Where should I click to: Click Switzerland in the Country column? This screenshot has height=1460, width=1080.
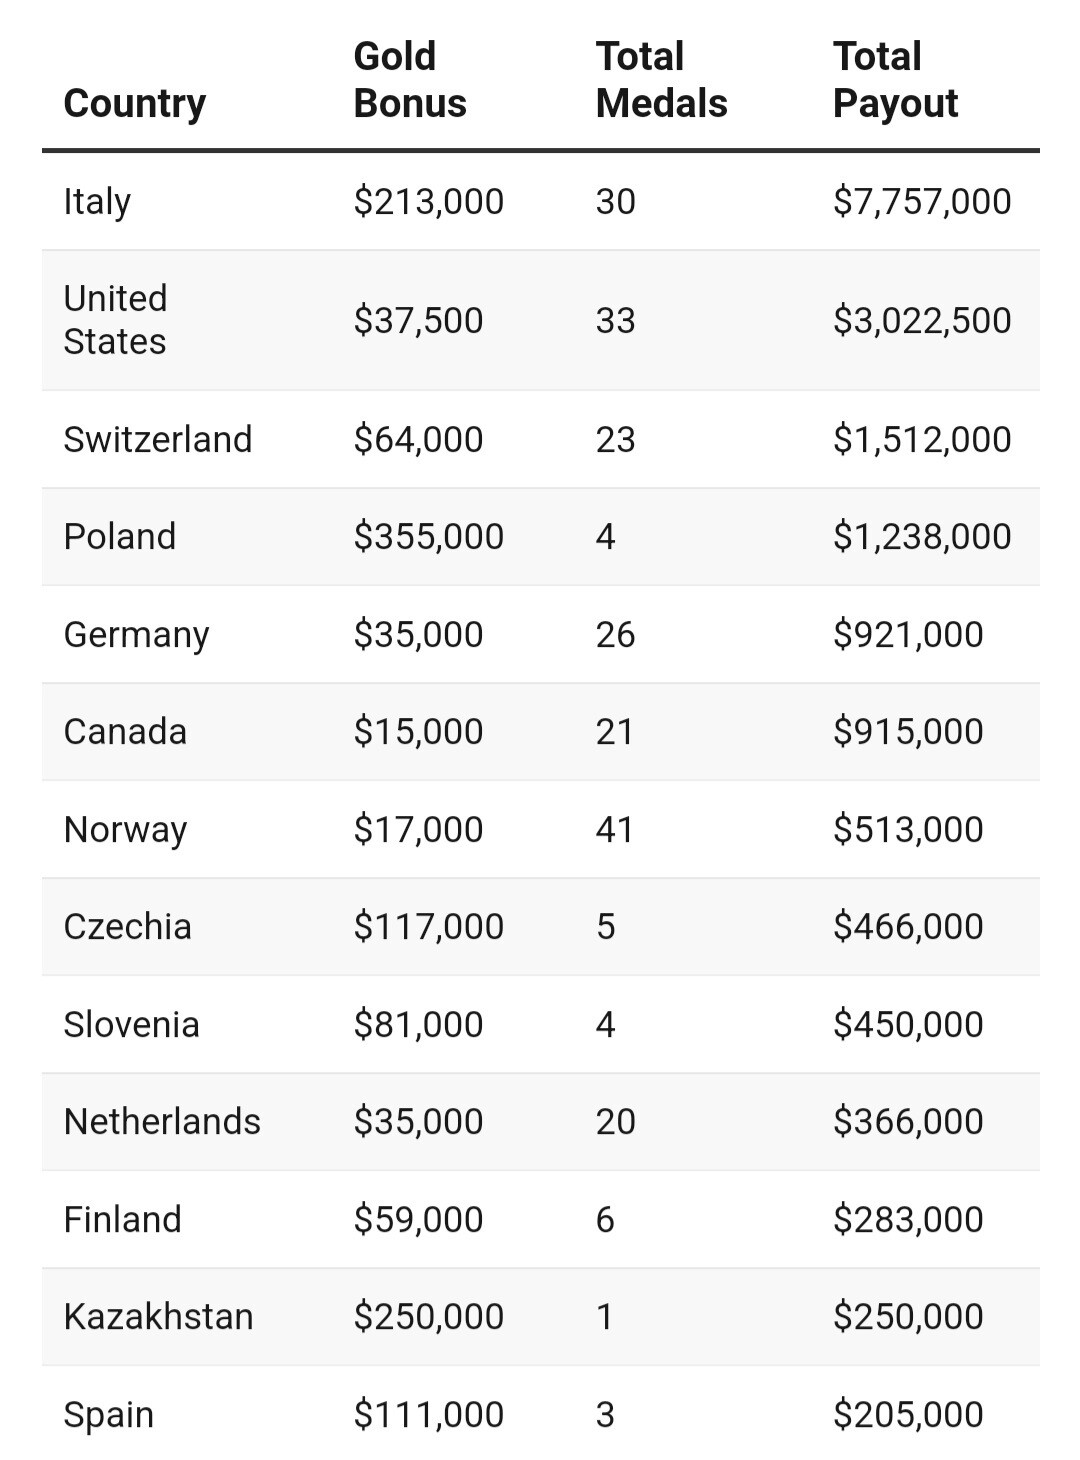158,439
